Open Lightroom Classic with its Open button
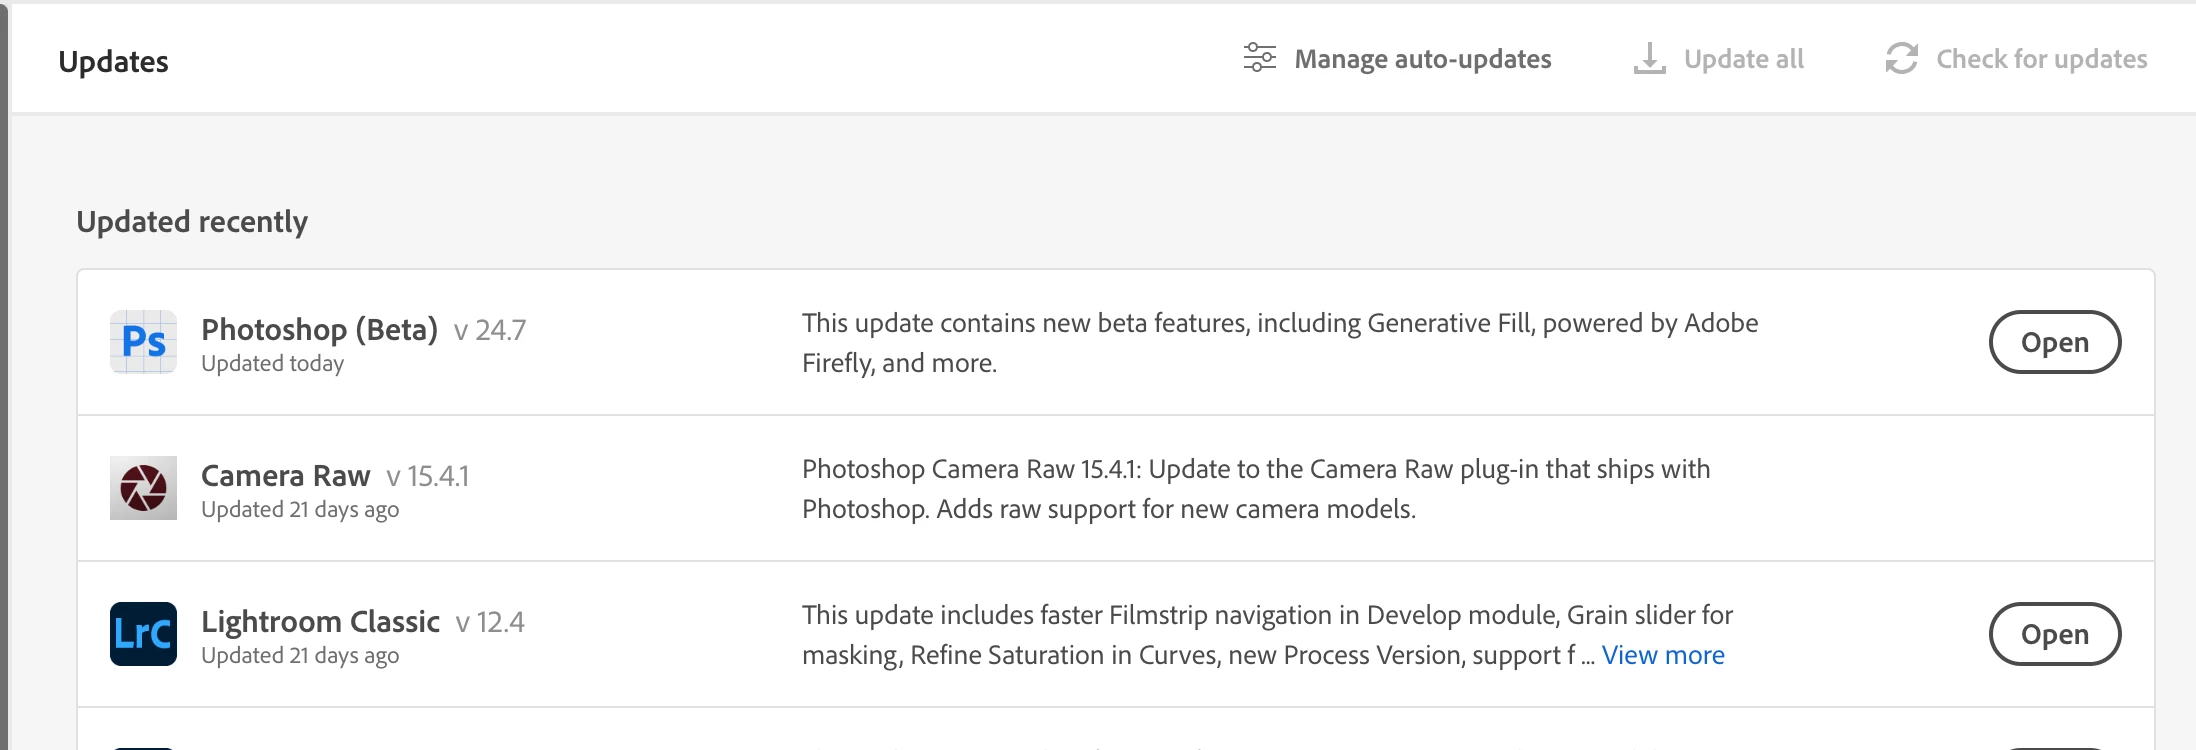Screen dimensions: 2196x750 pos(2054,634)
